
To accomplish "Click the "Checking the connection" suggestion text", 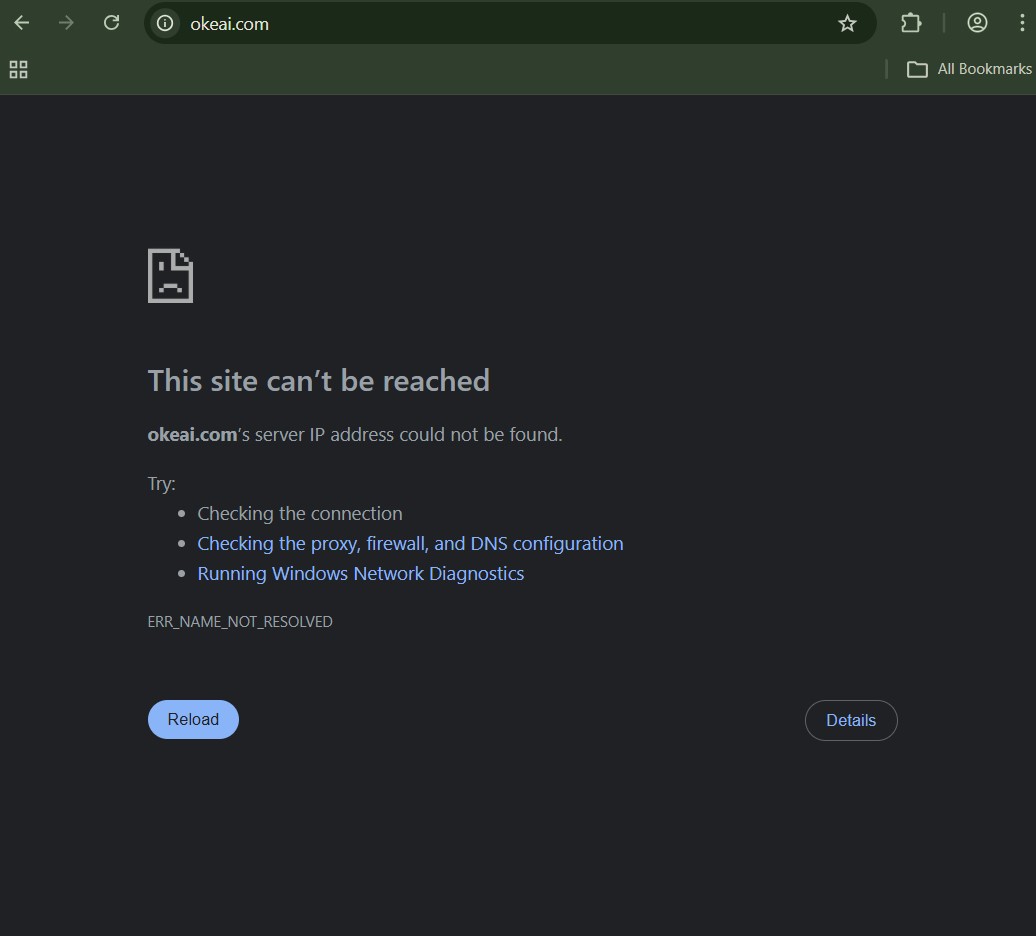I will pyautogui.click(x=299, y=513).
